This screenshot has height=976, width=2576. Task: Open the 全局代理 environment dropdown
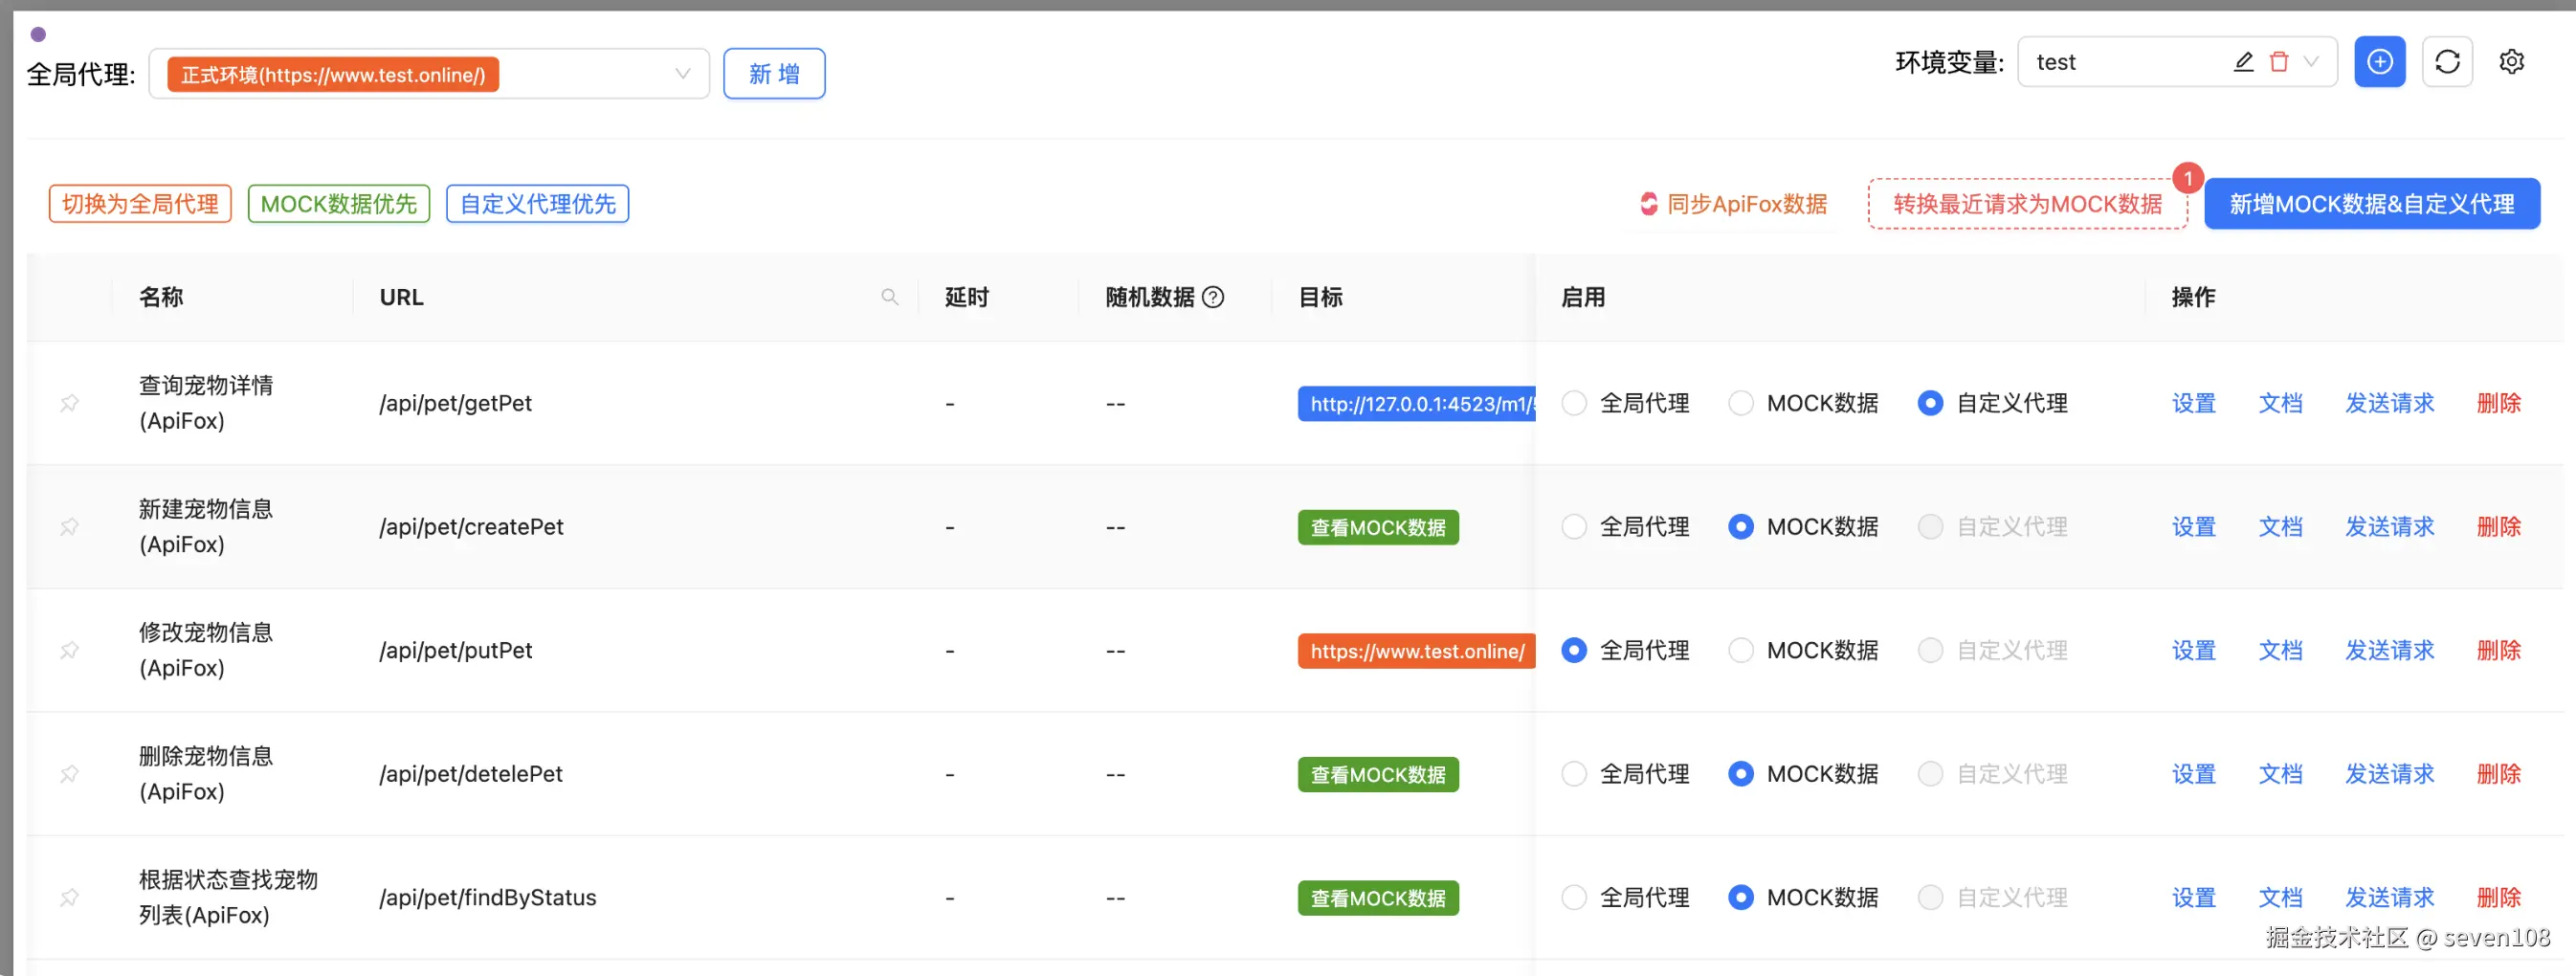click(x=682, y=74)
